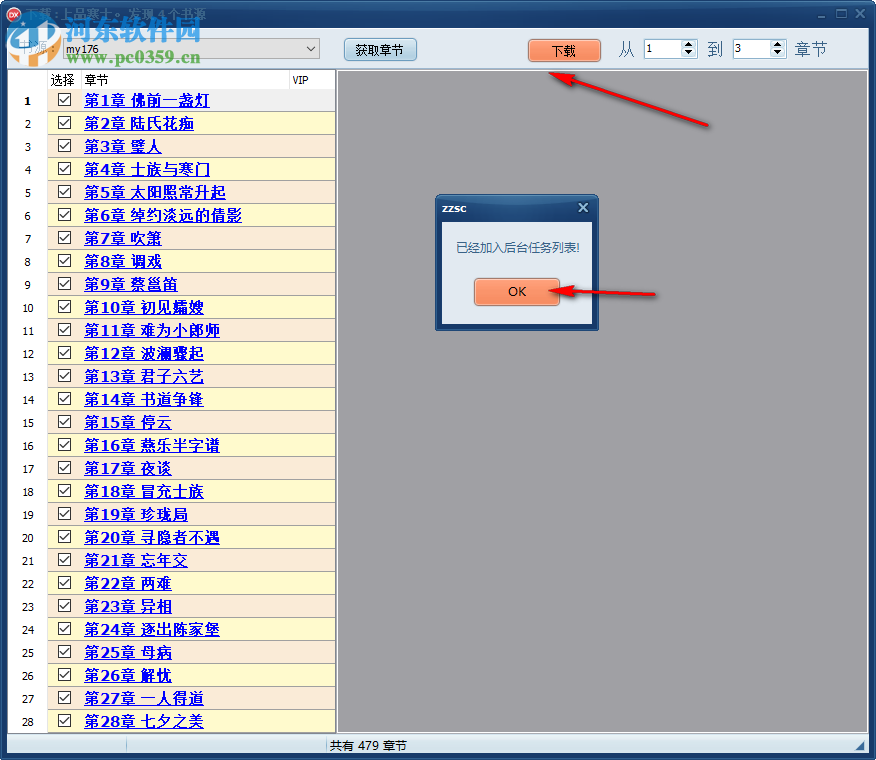Click the orange 下载 download button
This screenshot has height=760, width=876.
tap(564, 51)
